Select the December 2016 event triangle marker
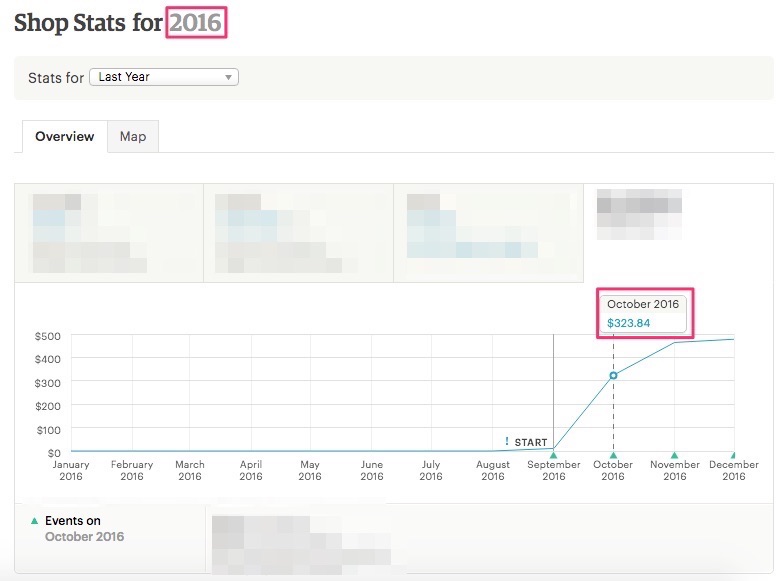 pos(733,455)
